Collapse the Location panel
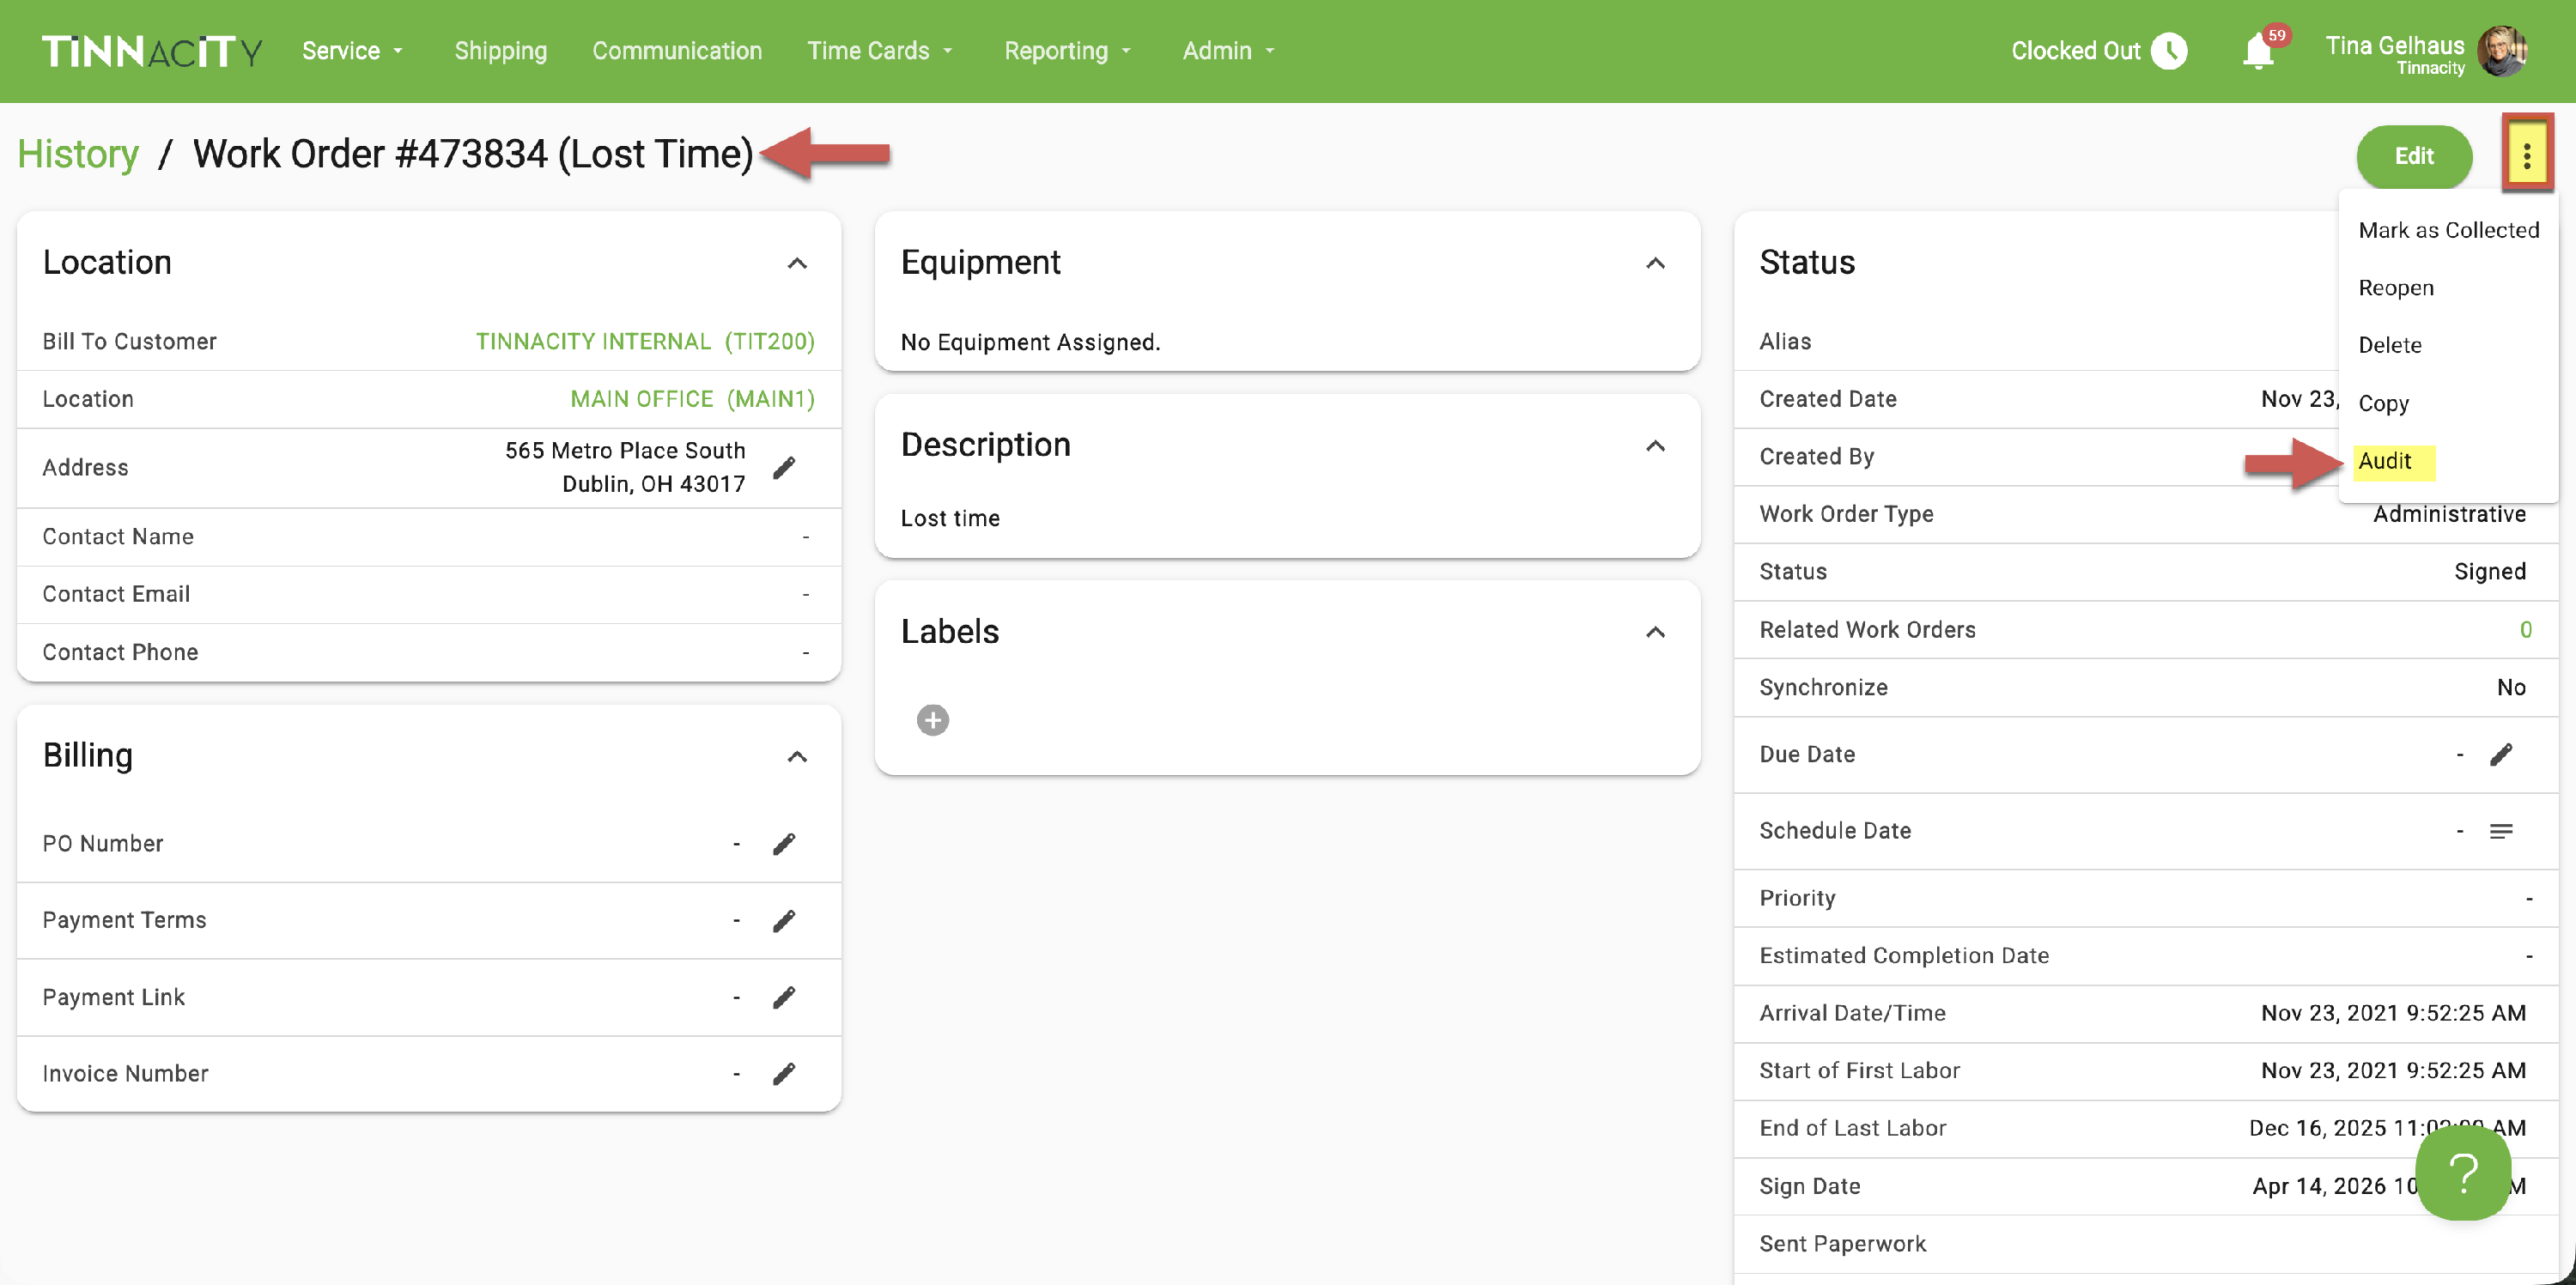Image resolution: width=2576 pixels, height=1285 pixels. click(x=796, y=263)
